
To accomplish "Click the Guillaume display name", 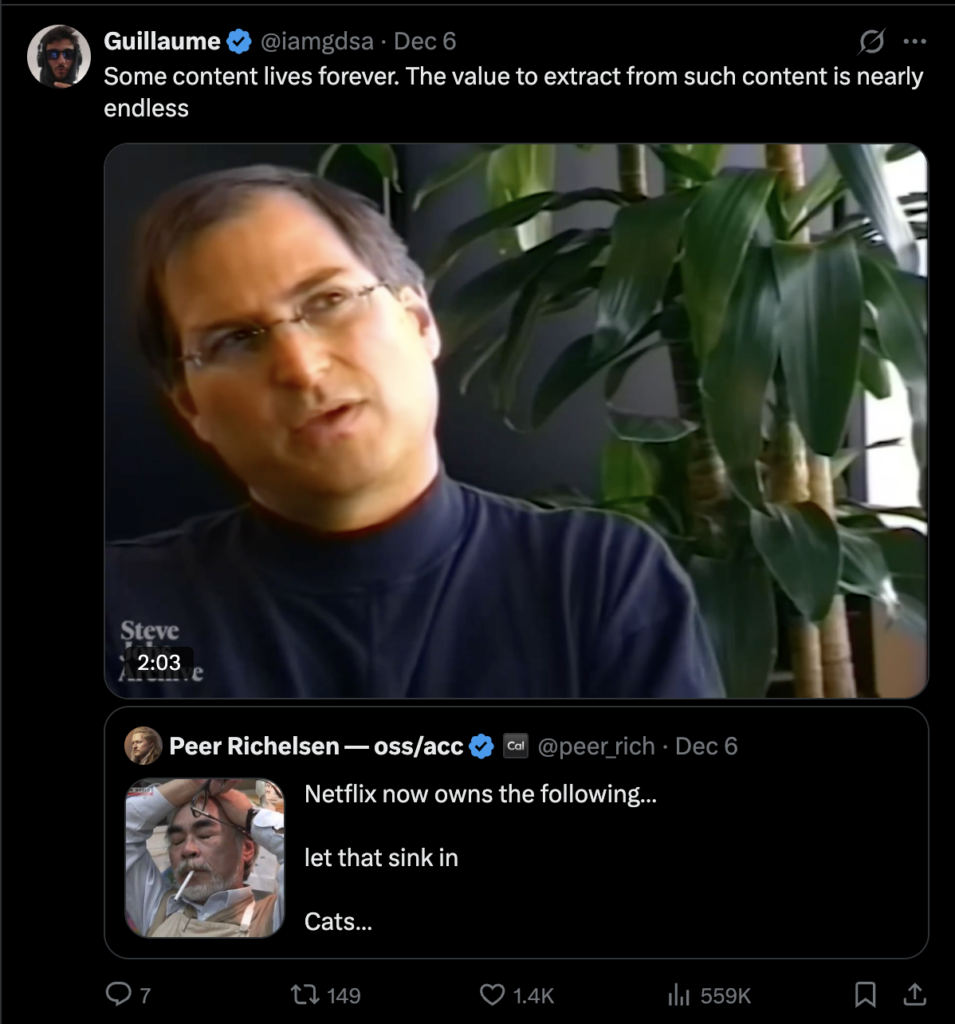I will pyautogui.click(x=162, y=42).
